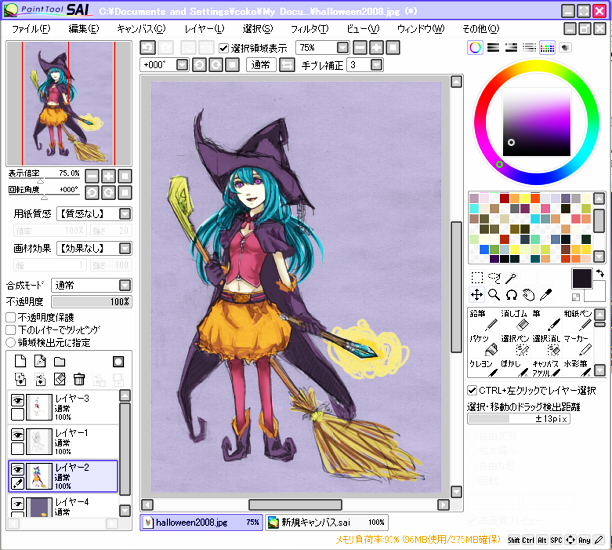Click the 通常 normal mode button in toolbar
Viewport: 612px width, 550px height.
(261, 65)
